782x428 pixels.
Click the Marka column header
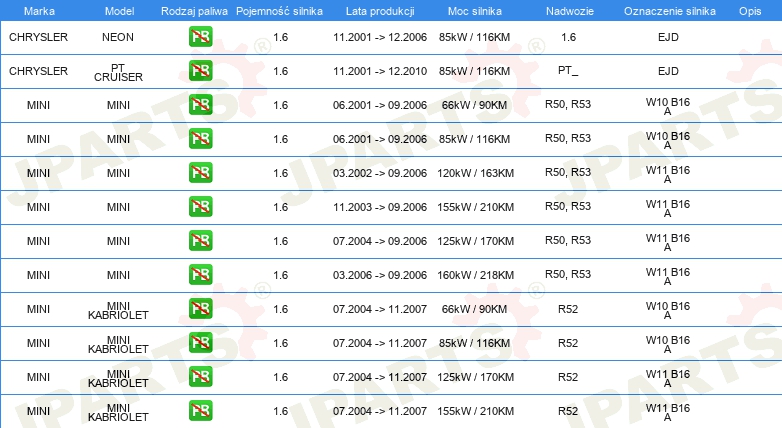[x=39, y=11]
